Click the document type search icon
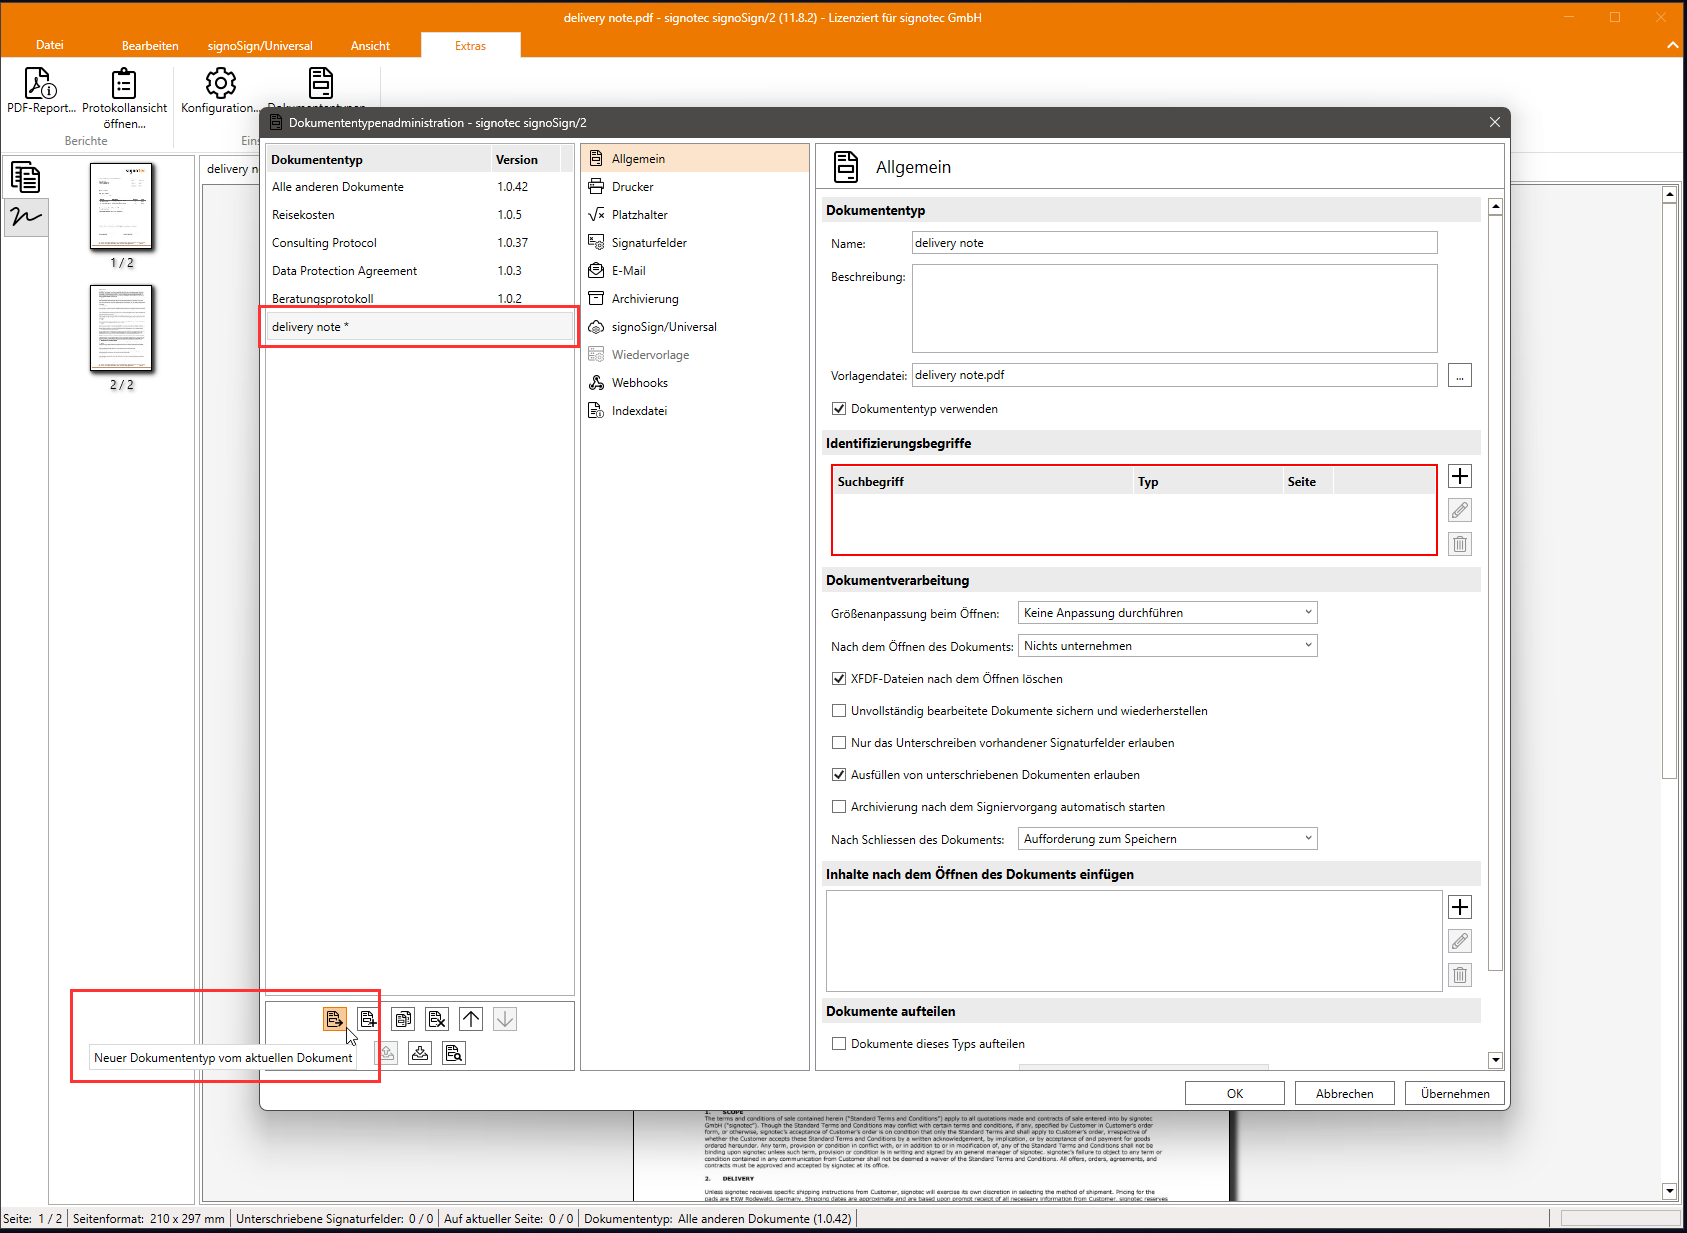1687x1233 pixels. tap(454, 1053)
